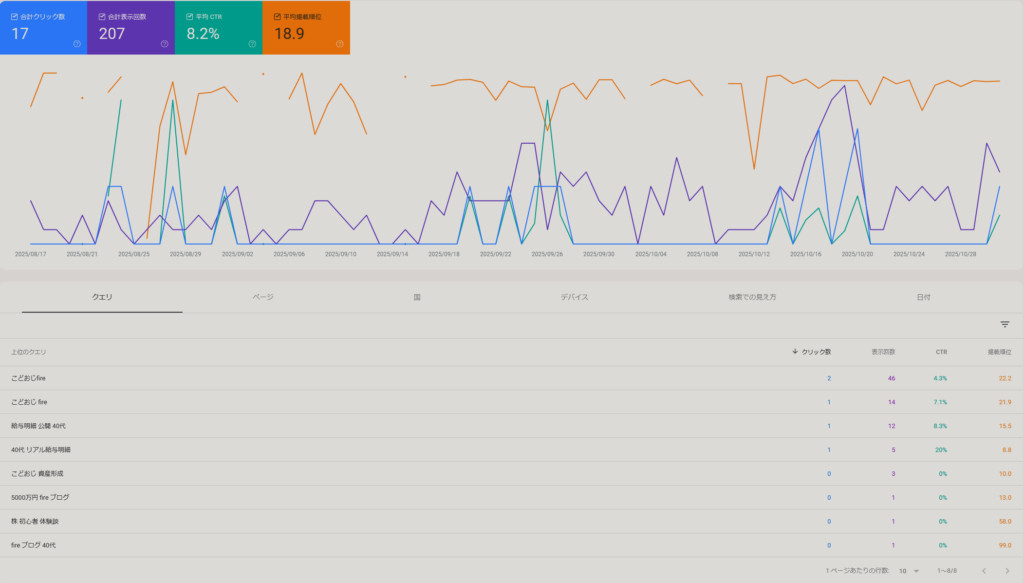The width and height of the screenshot is (1024, 583).
Task: Sort table by 掲載順位 column
Action: pos(1000,352)
